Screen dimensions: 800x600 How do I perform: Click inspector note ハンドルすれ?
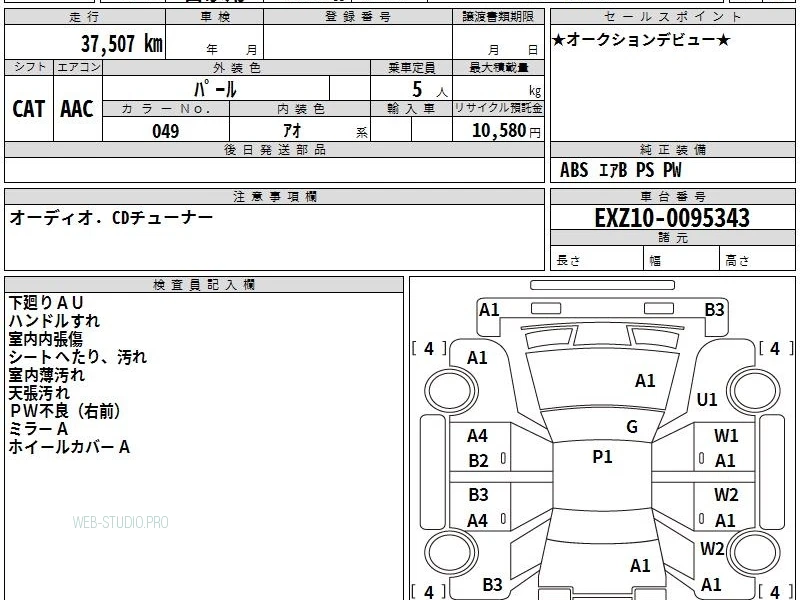[x=54, y=321]
